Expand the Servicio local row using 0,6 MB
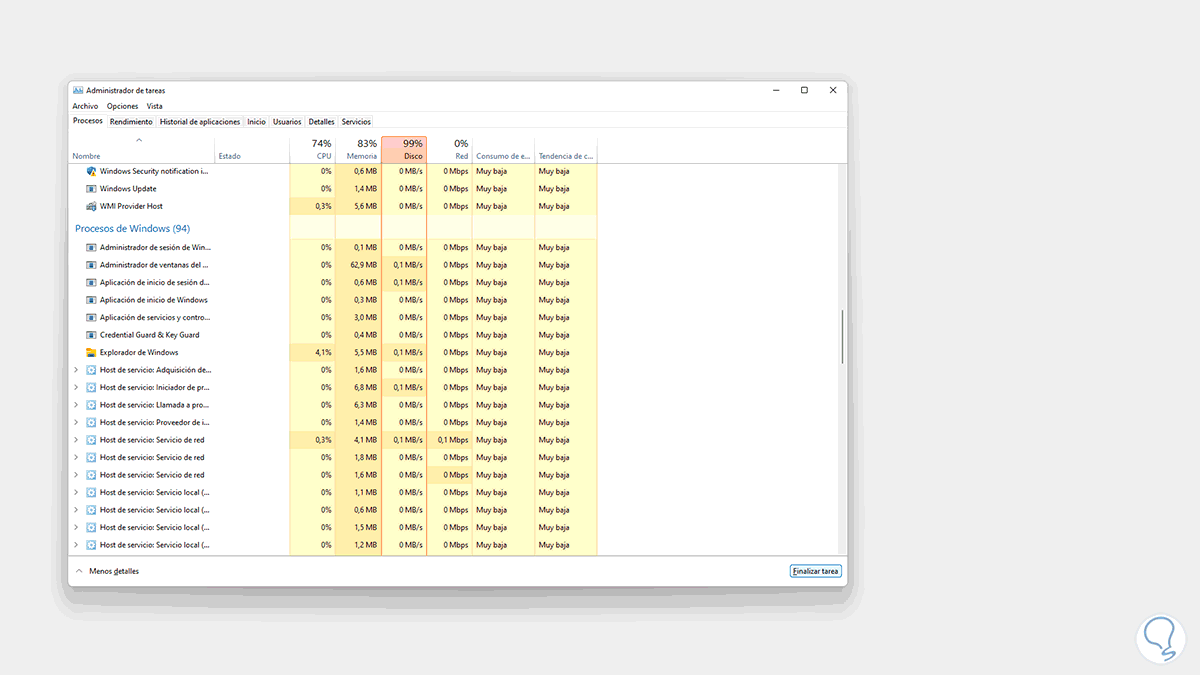The height and width of the screenshot is (675, 1200). (76, 510)
